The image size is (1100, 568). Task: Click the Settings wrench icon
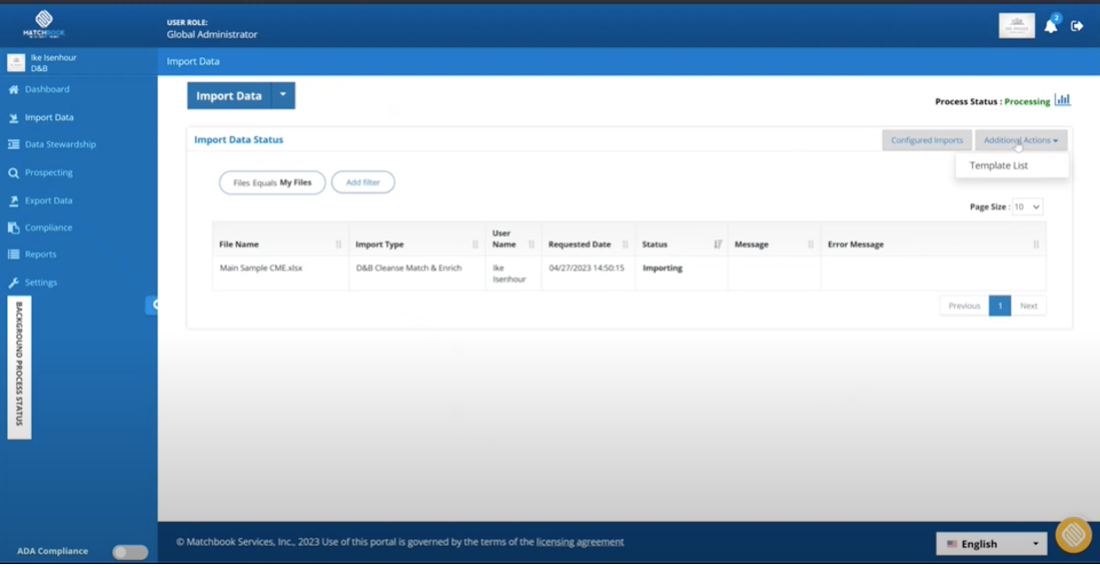tap(13, 283)
